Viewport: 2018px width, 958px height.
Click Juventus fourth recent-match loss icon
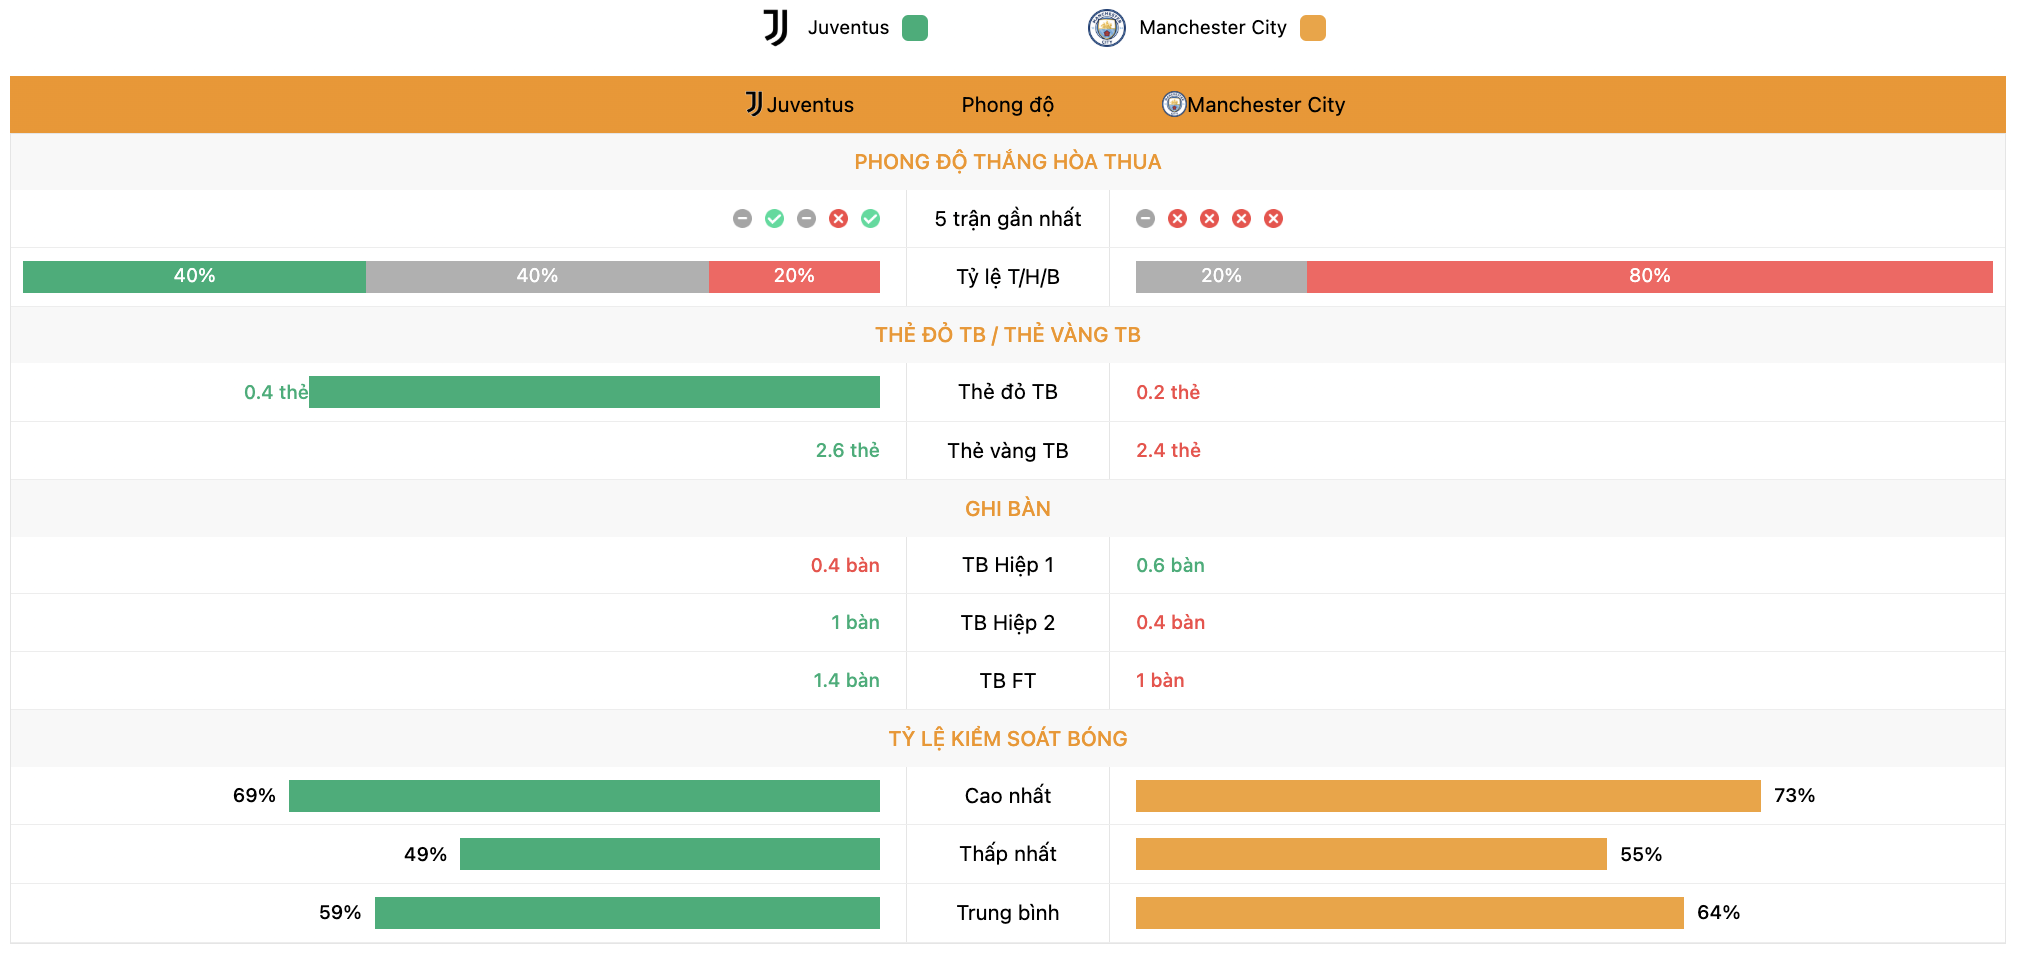point(838,219)
